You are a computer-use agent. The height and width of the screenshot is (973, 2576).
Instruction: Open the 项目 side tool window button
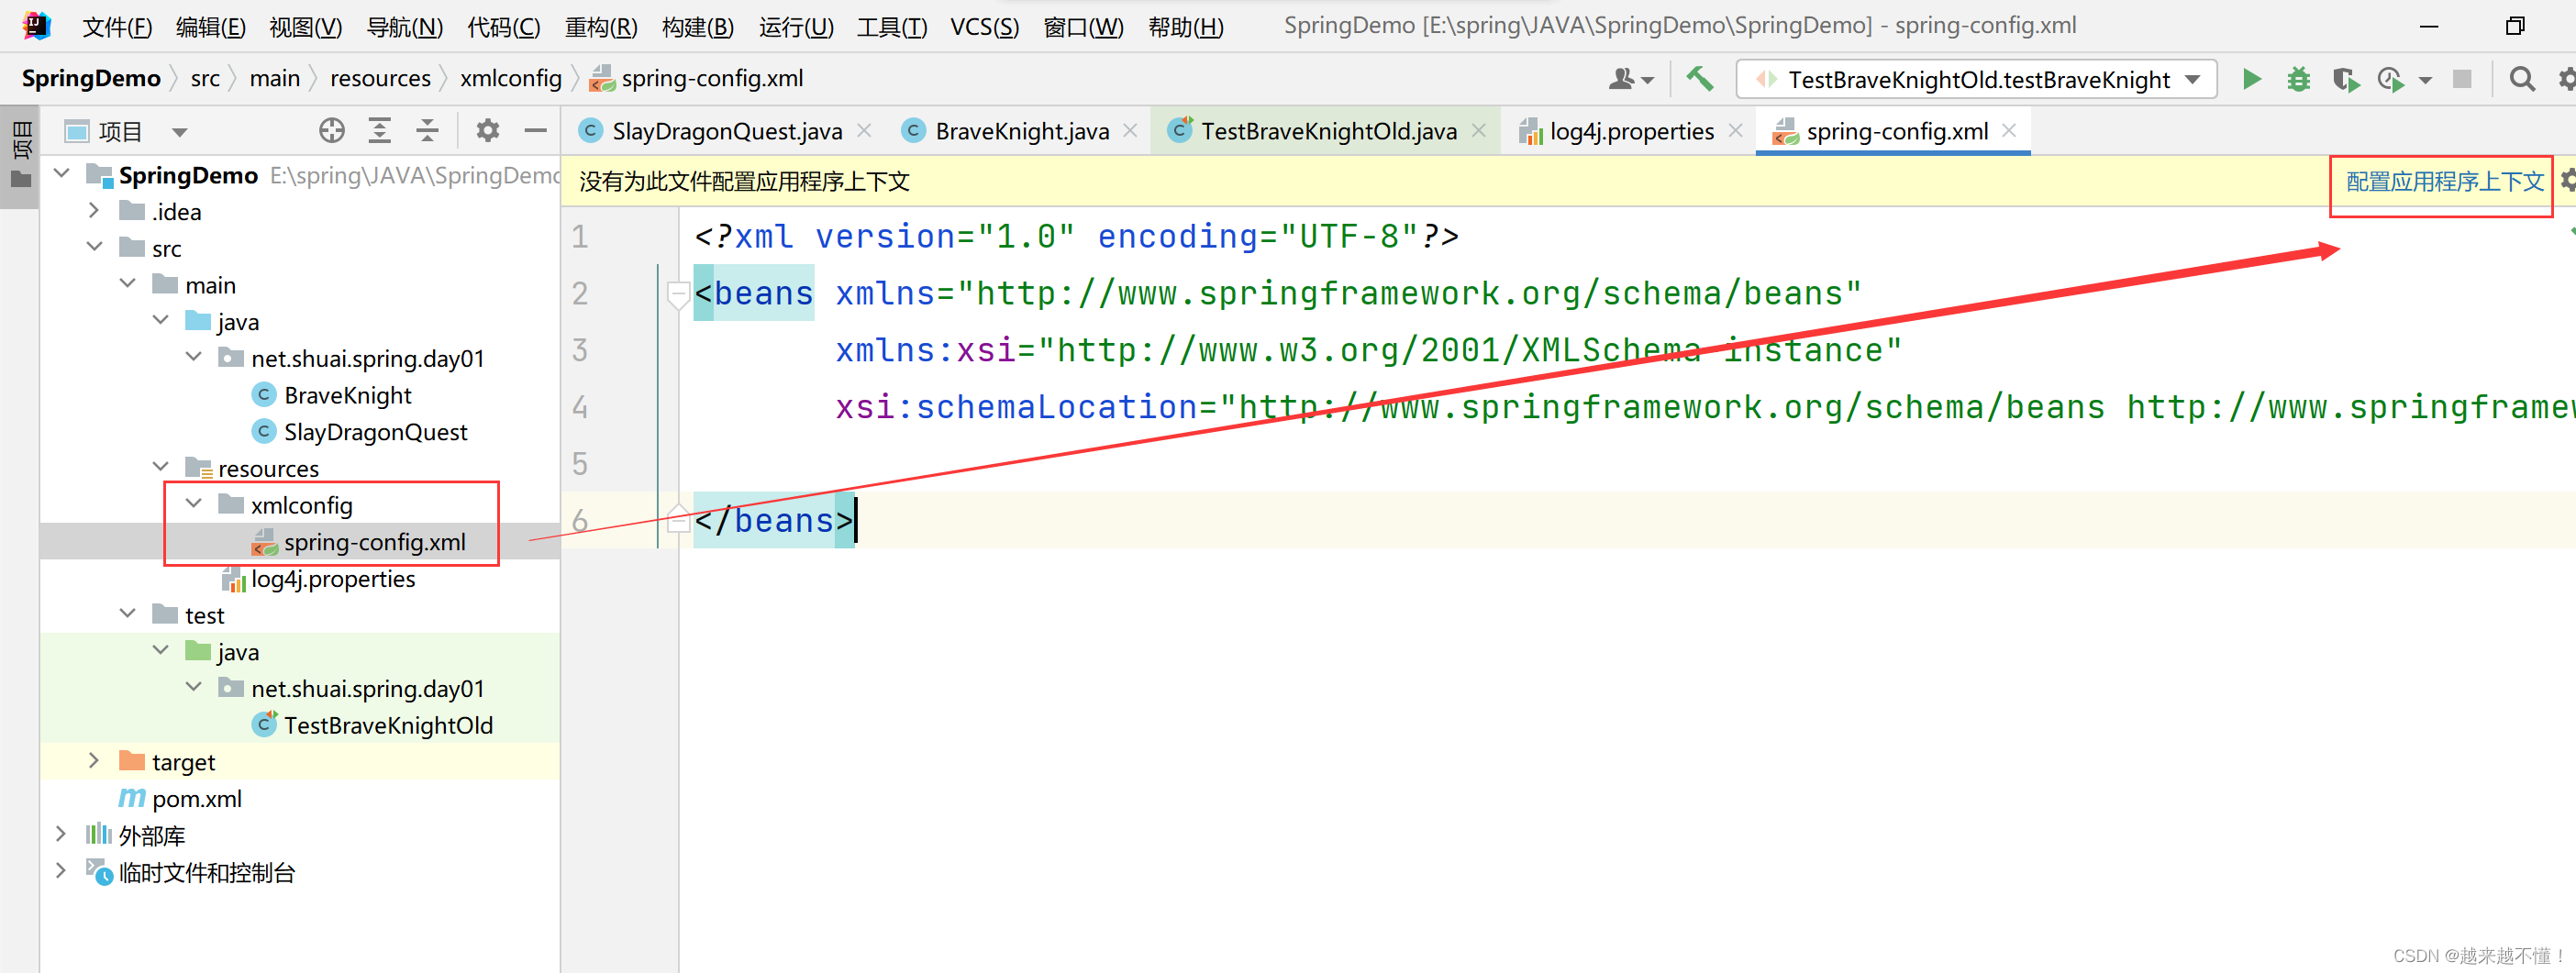pos(20,158)
